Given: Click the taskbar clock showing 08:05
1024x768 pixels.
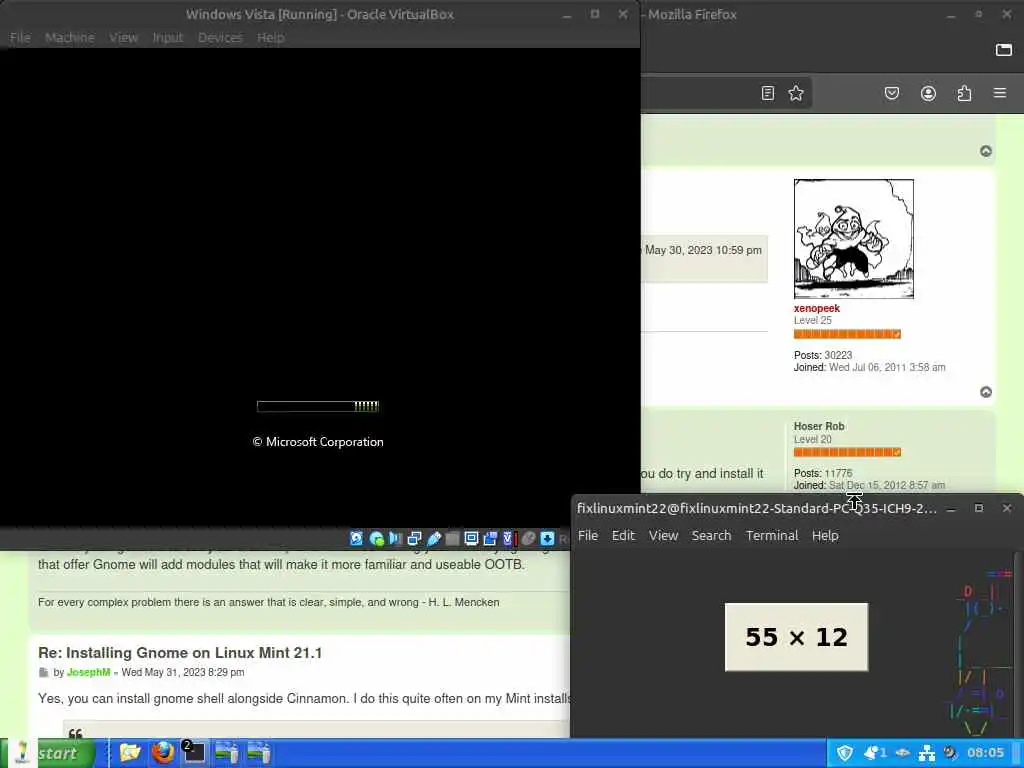Looking at the screenshot, I should tap(985, 753).
